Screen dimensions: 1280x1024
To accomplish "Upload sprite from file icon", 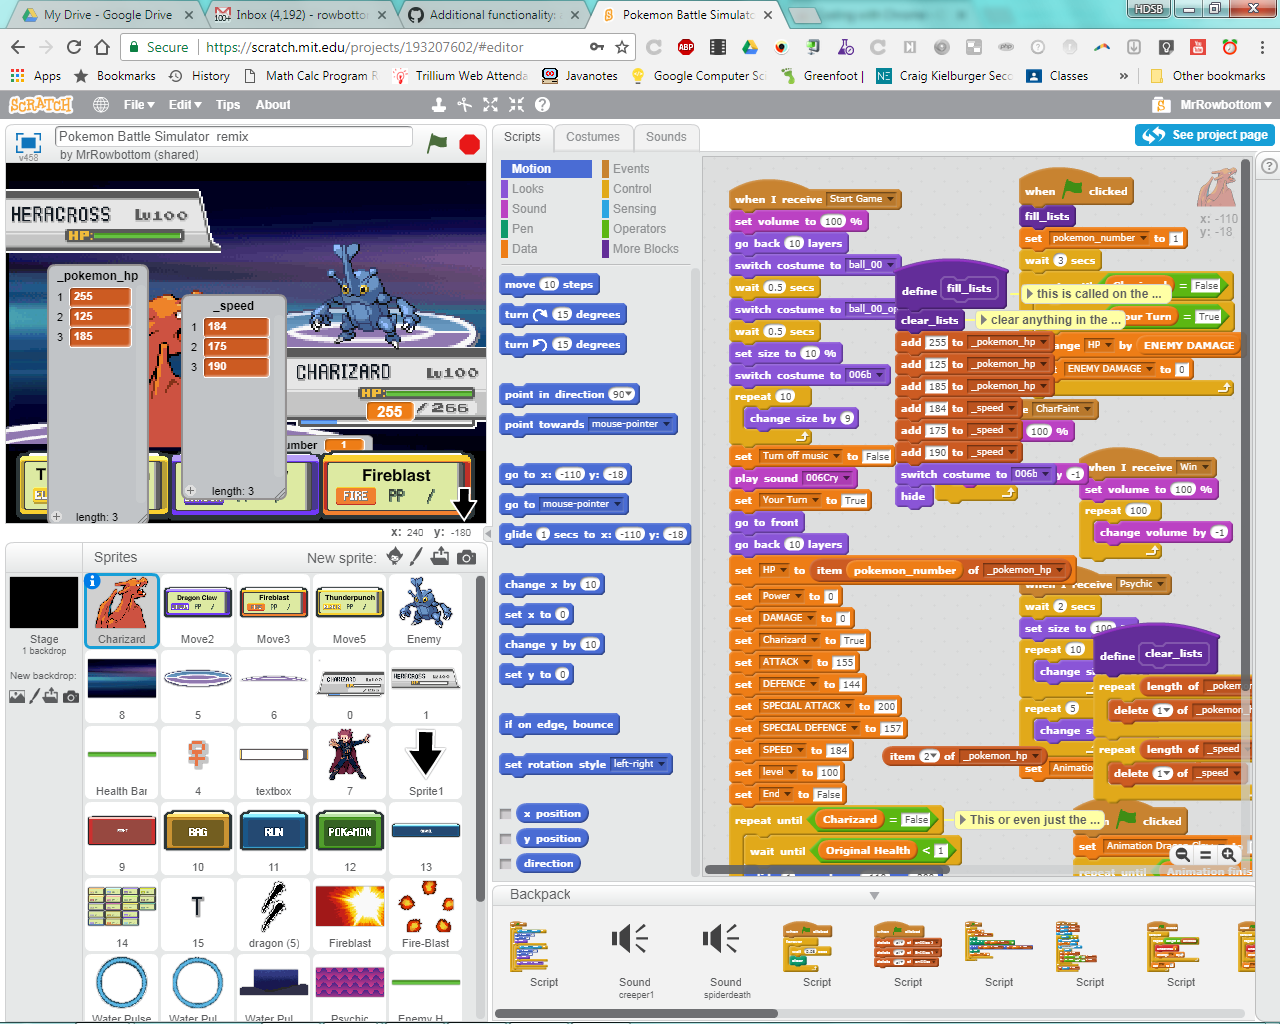I will (440, 557).
